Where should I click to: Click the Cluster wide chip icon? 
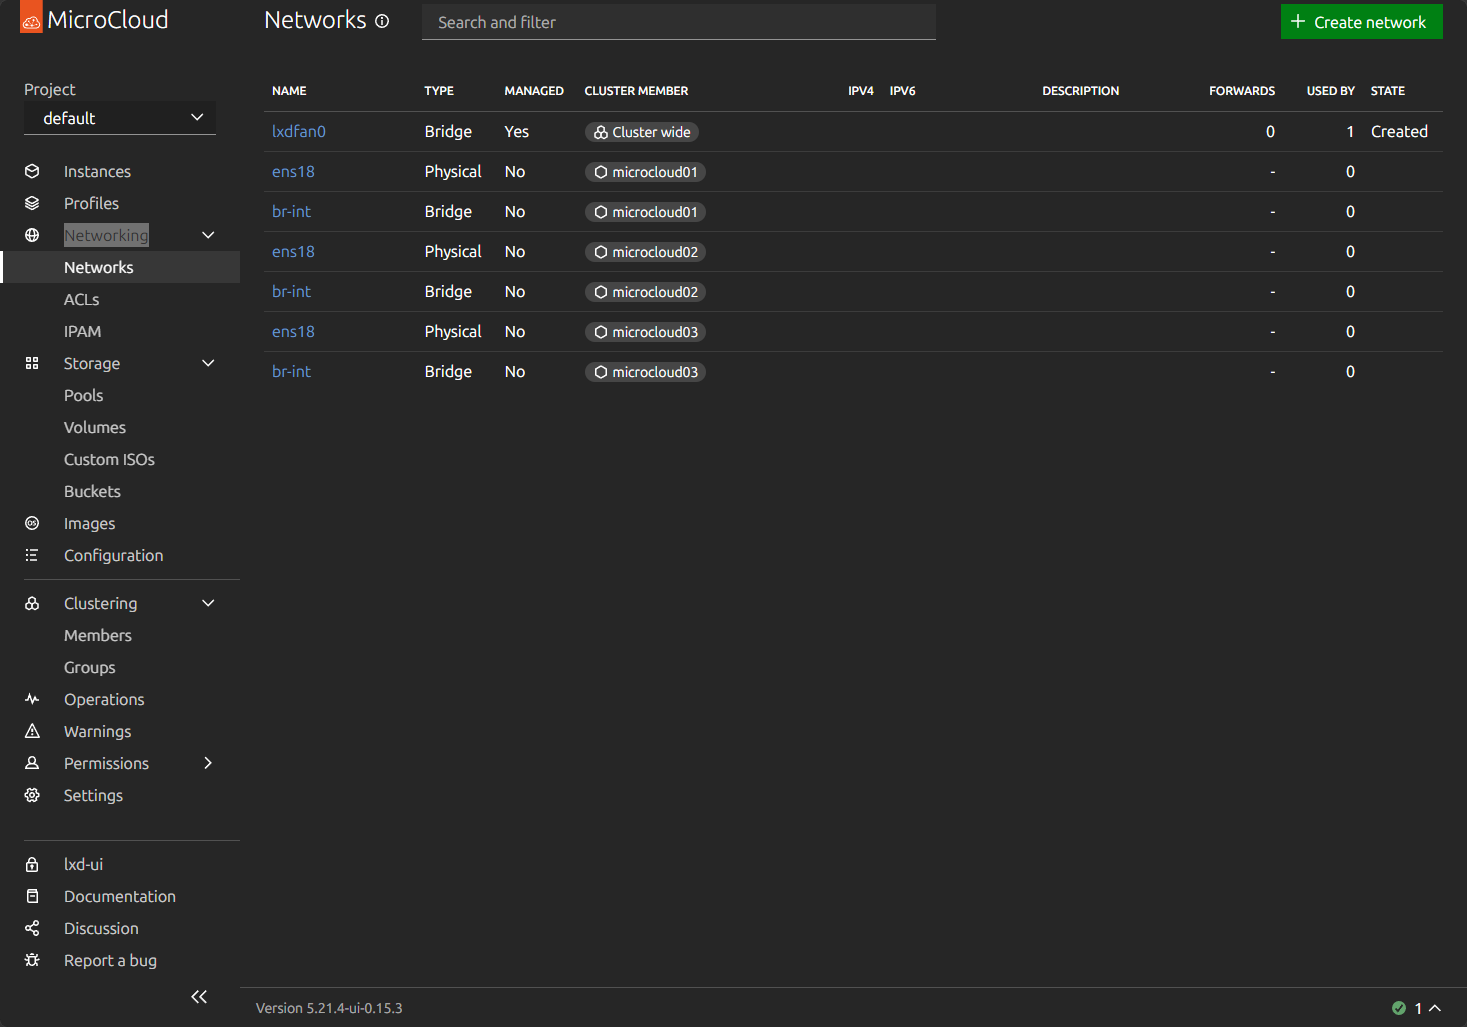tap(601, 132)
